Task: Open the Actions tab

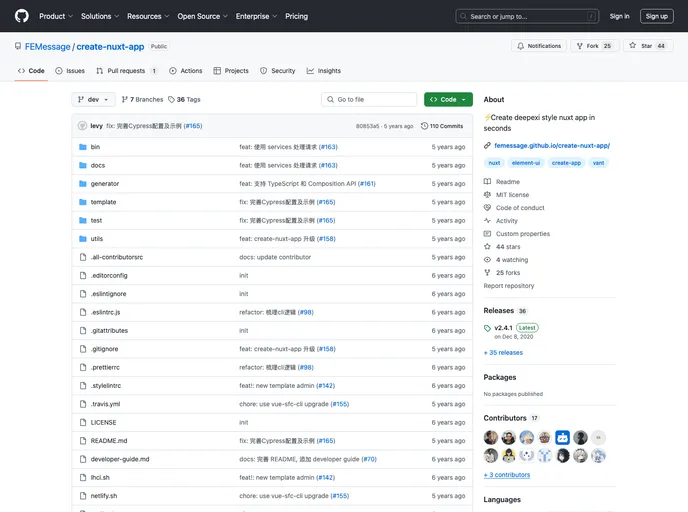Action: [x=186, y=71]
